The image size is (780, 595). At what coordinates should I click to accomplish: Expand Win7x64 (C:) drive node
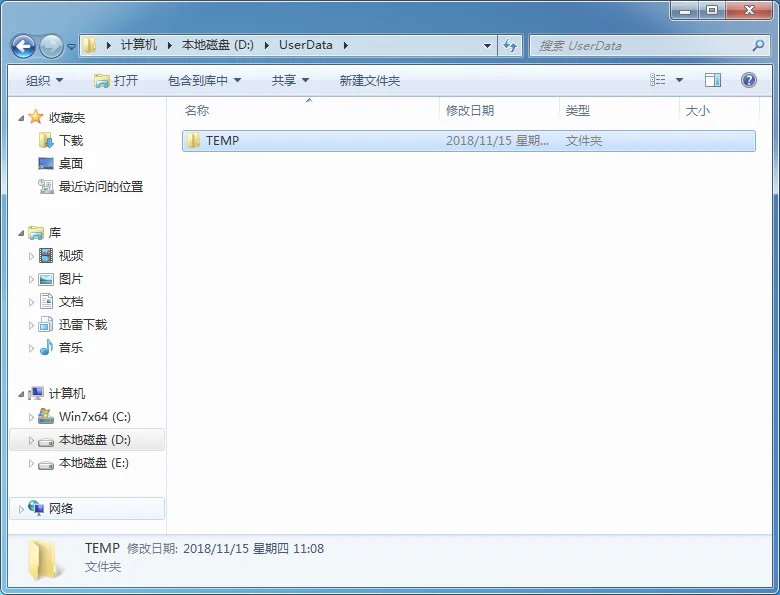tap(32, 417)
